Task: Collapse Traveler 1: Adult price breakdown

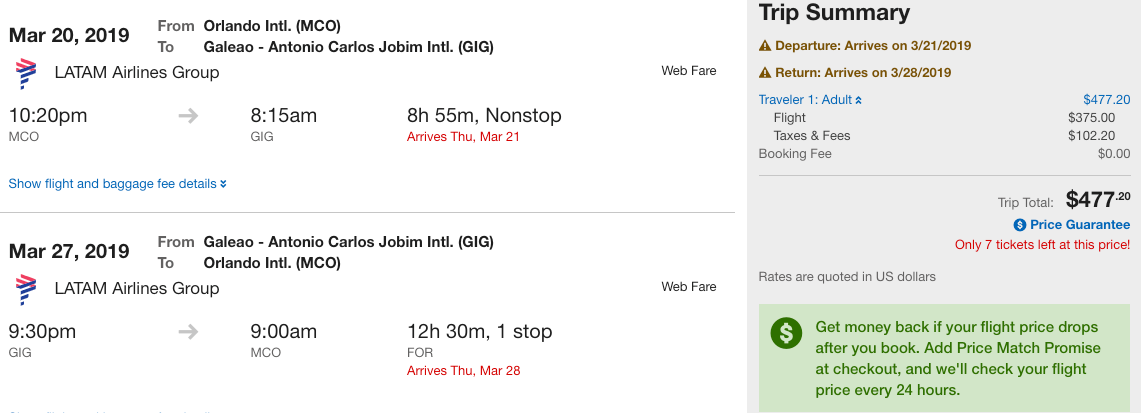Action: pos(810,100)
